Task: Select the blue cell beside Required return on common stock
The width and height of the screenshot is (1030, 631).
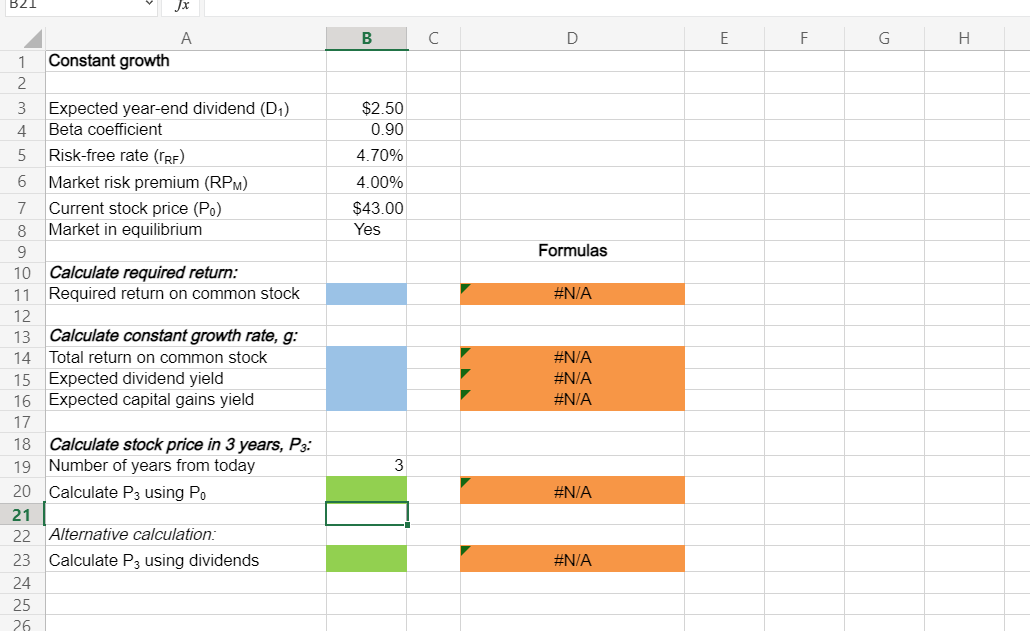Action: (x=366, y=292)
